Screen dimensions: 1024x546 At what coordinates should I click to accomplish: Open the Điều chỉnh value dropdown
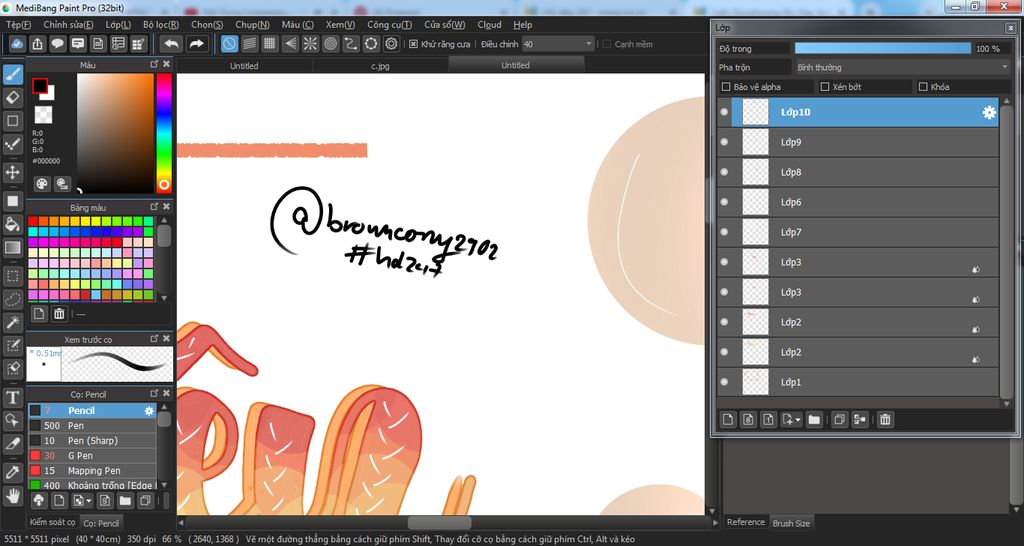tap(589, 44)
